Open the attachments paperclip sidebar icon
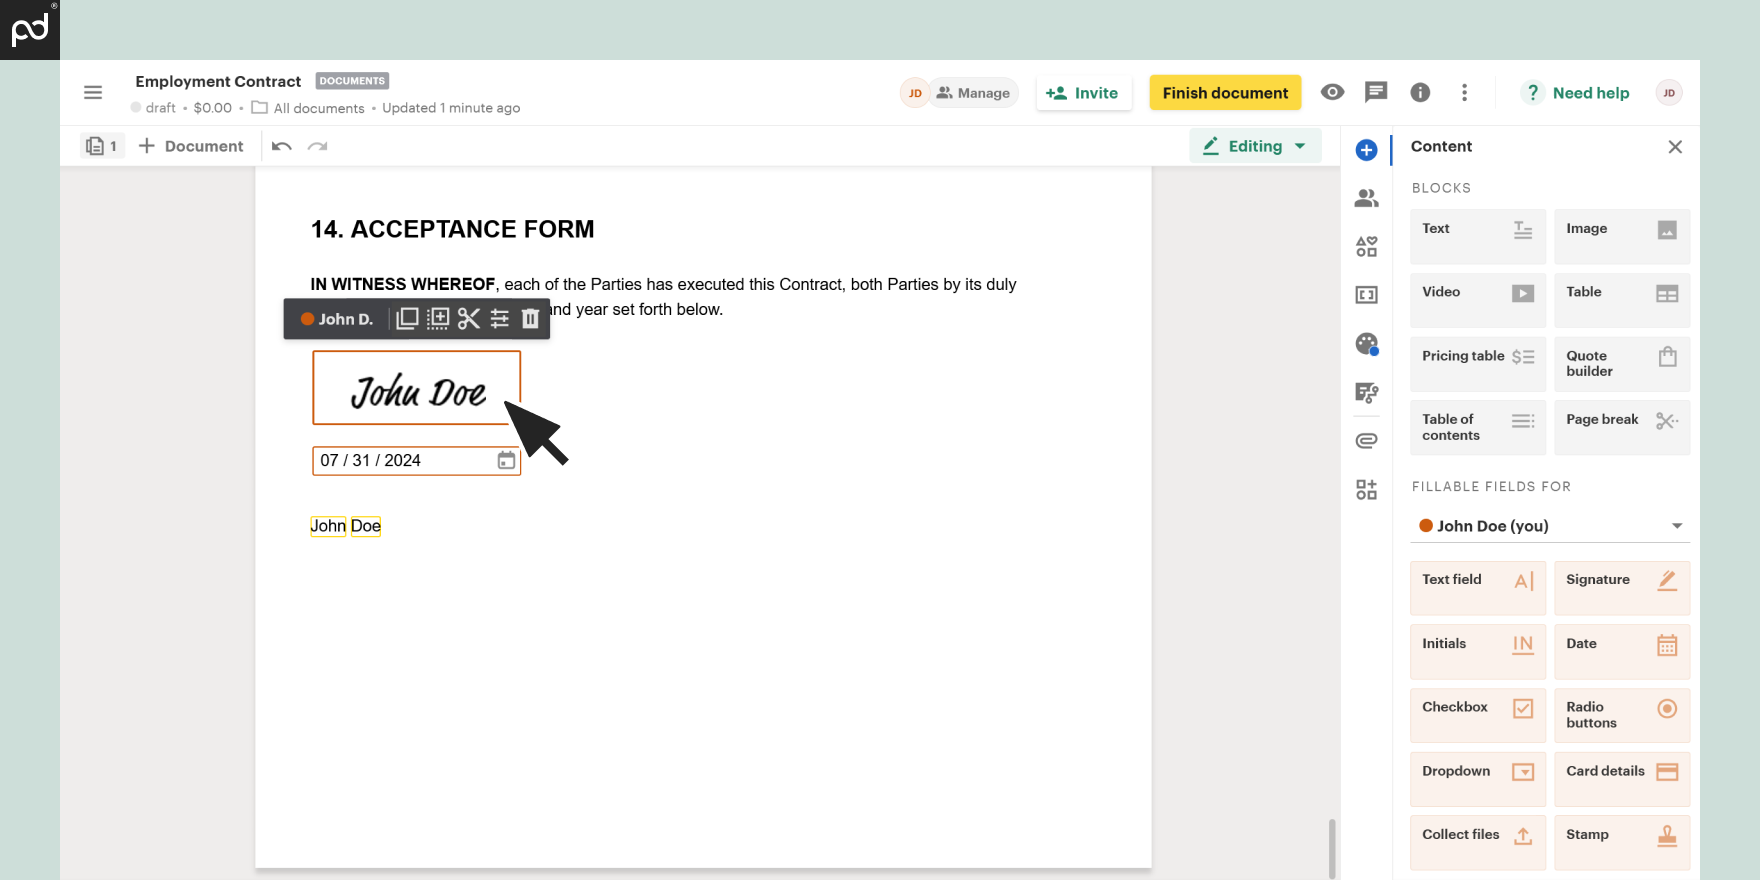Viewport: 1760px width, 880px height. (1366, 440)
